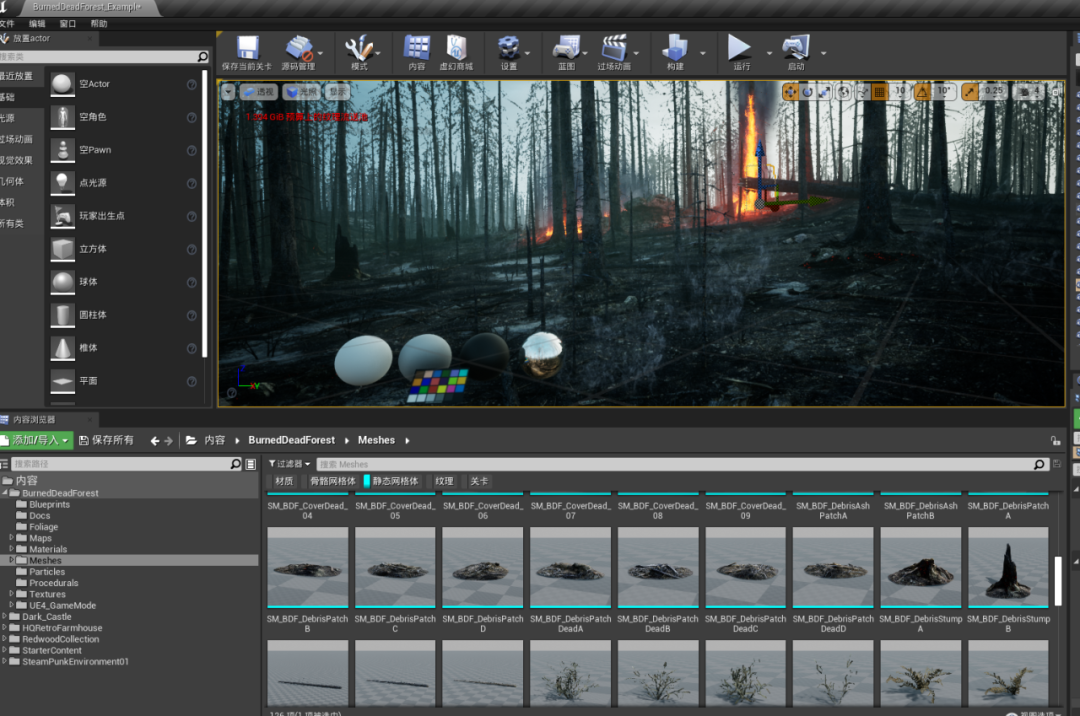Click the Build (构建) toolbar icon
Image resolution: width=1080 pixels, height=716 pixels.
[674, 48]
